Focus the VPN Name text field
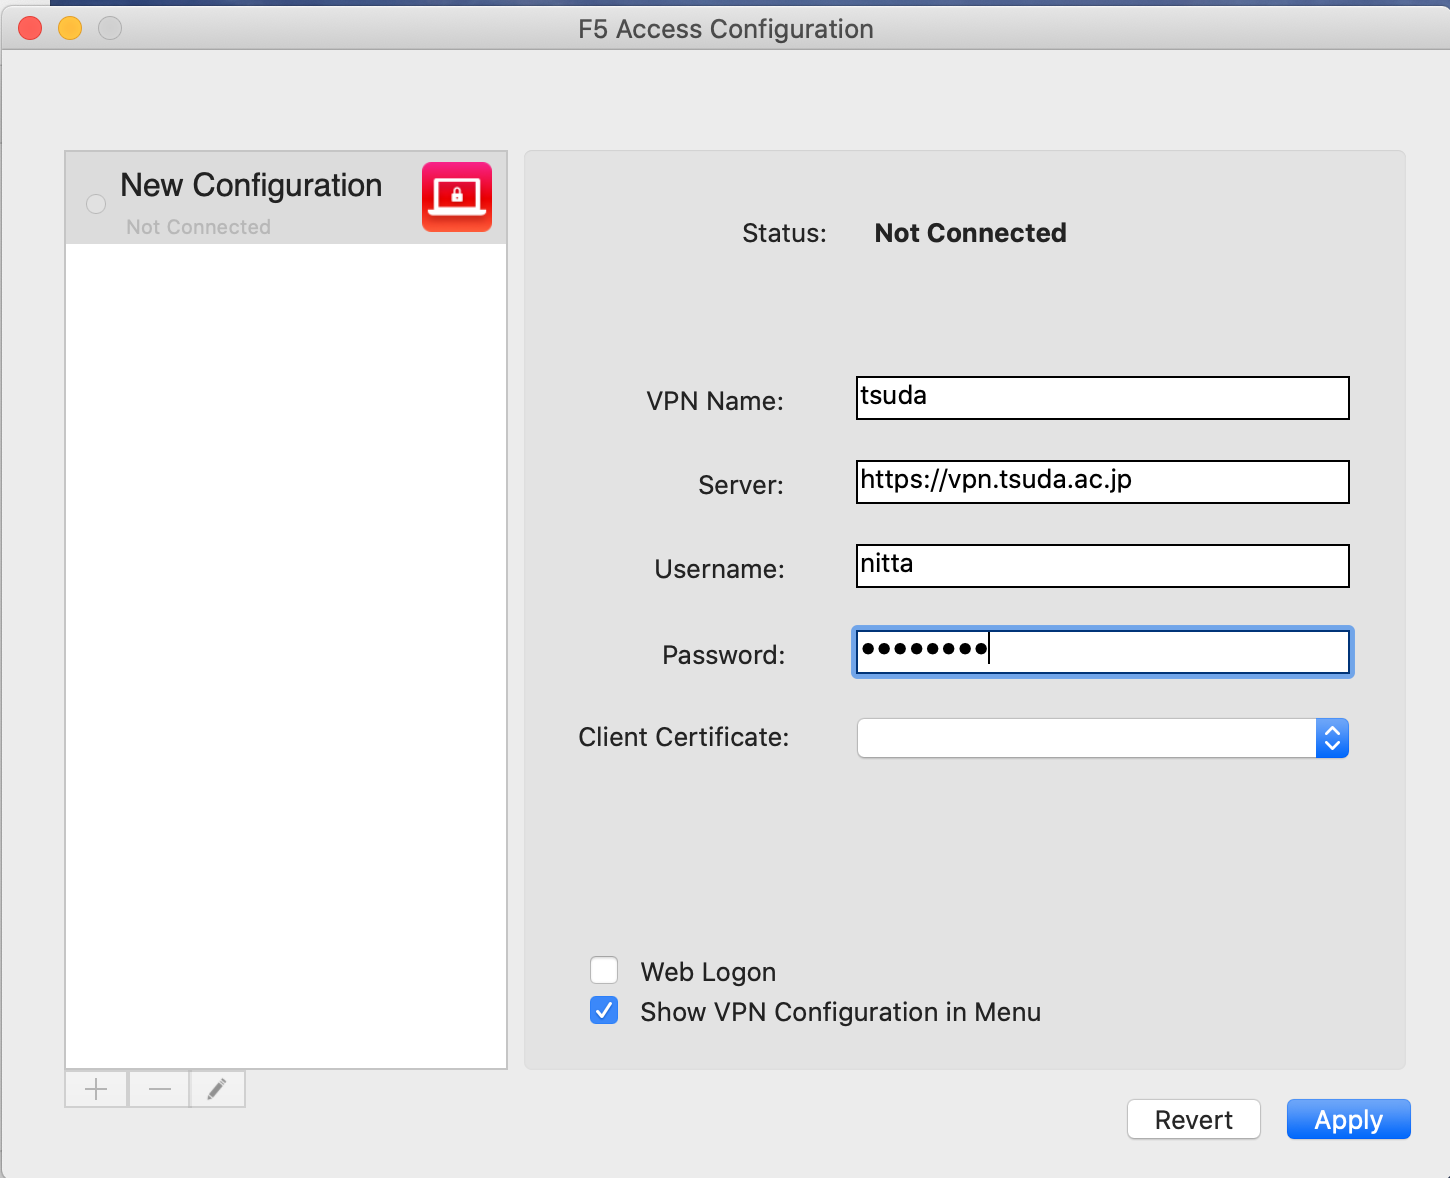Viewport: 1450px width, 1178px height. 1102,398
